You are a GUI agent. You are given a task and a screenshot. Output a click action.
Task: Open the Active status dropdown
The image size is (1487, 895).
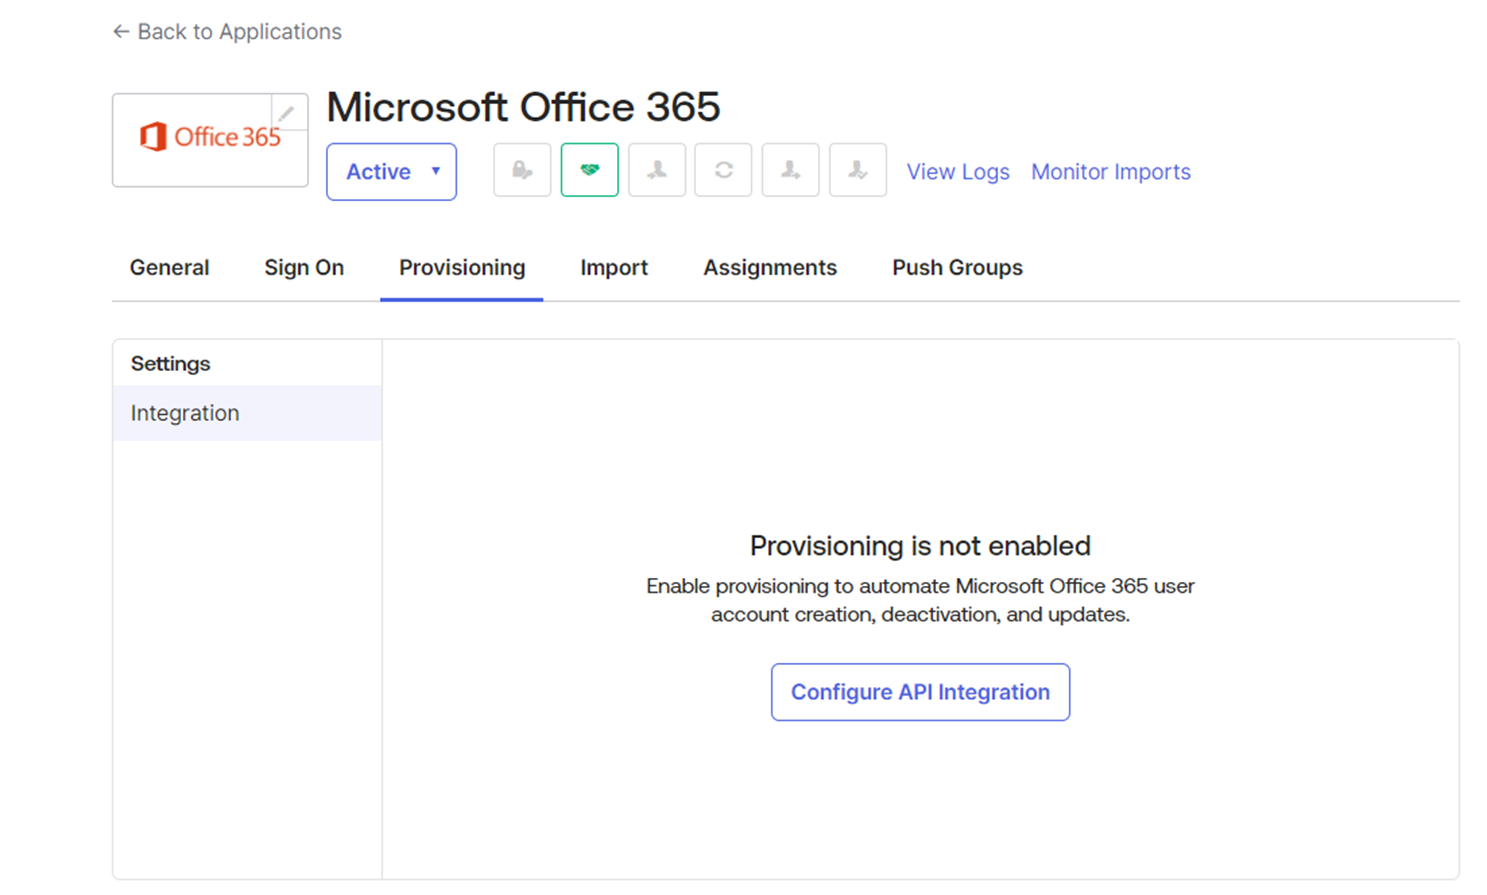(391, 172)
